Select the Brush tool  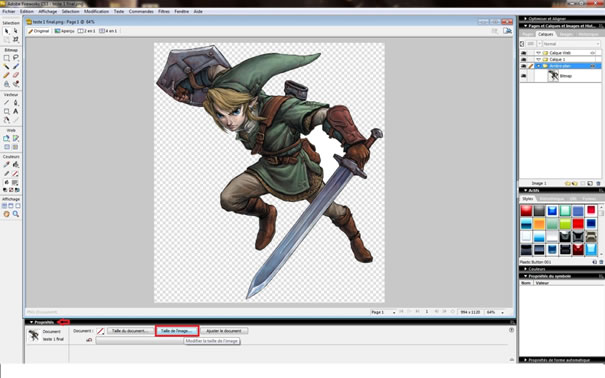tap(15, 67)
